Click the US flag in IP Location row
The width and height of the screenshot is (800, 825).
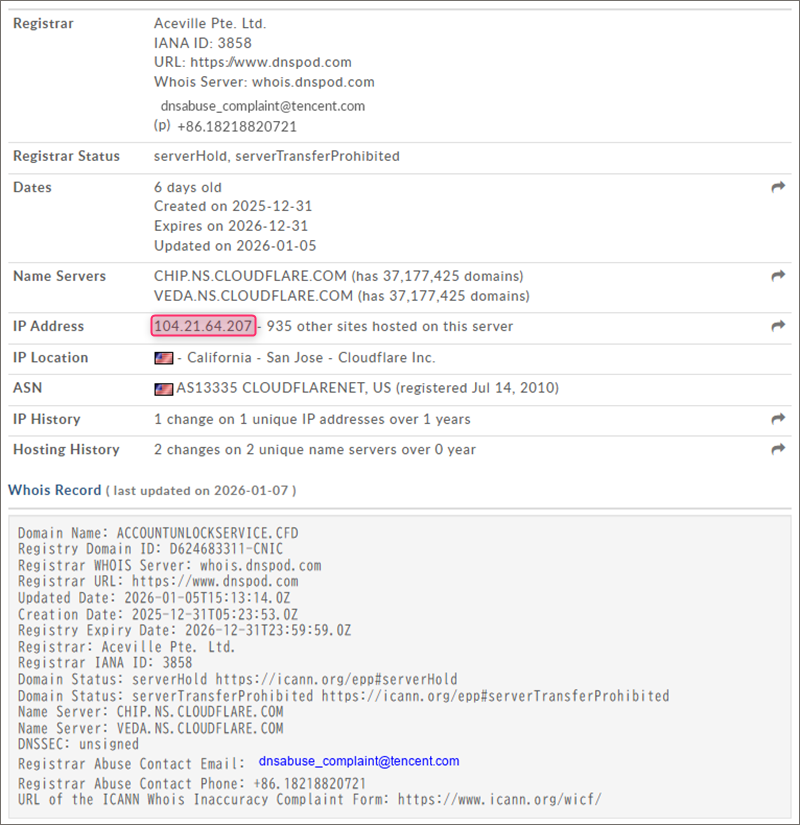163,358
